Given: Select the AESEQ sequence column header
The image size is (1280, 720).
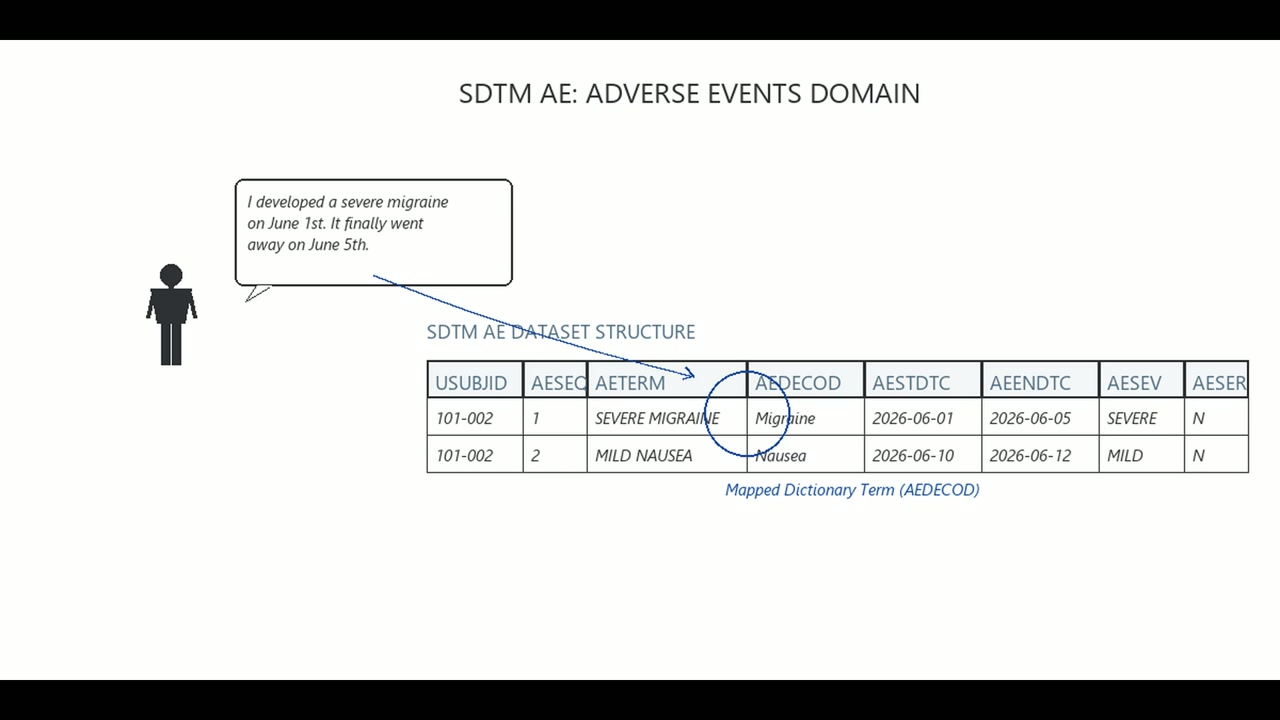Looking at the screenshot, I should pos(555,381).
